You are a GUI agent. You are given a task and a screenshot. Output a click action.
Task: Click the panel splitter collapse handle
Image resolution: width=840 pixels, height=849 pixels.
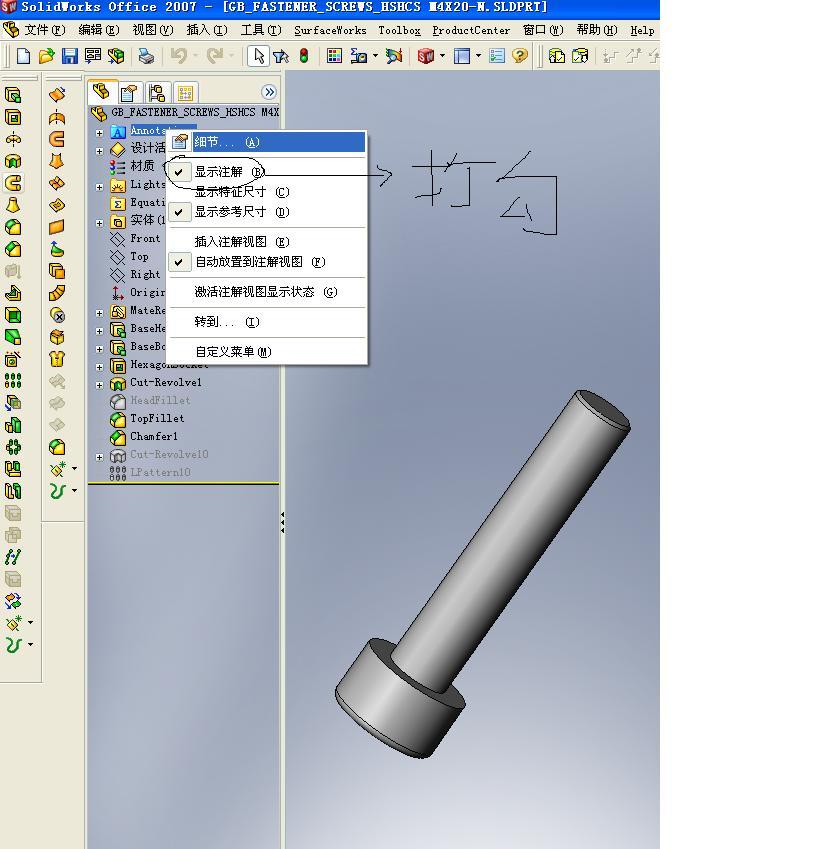click(x=282, y=523)
